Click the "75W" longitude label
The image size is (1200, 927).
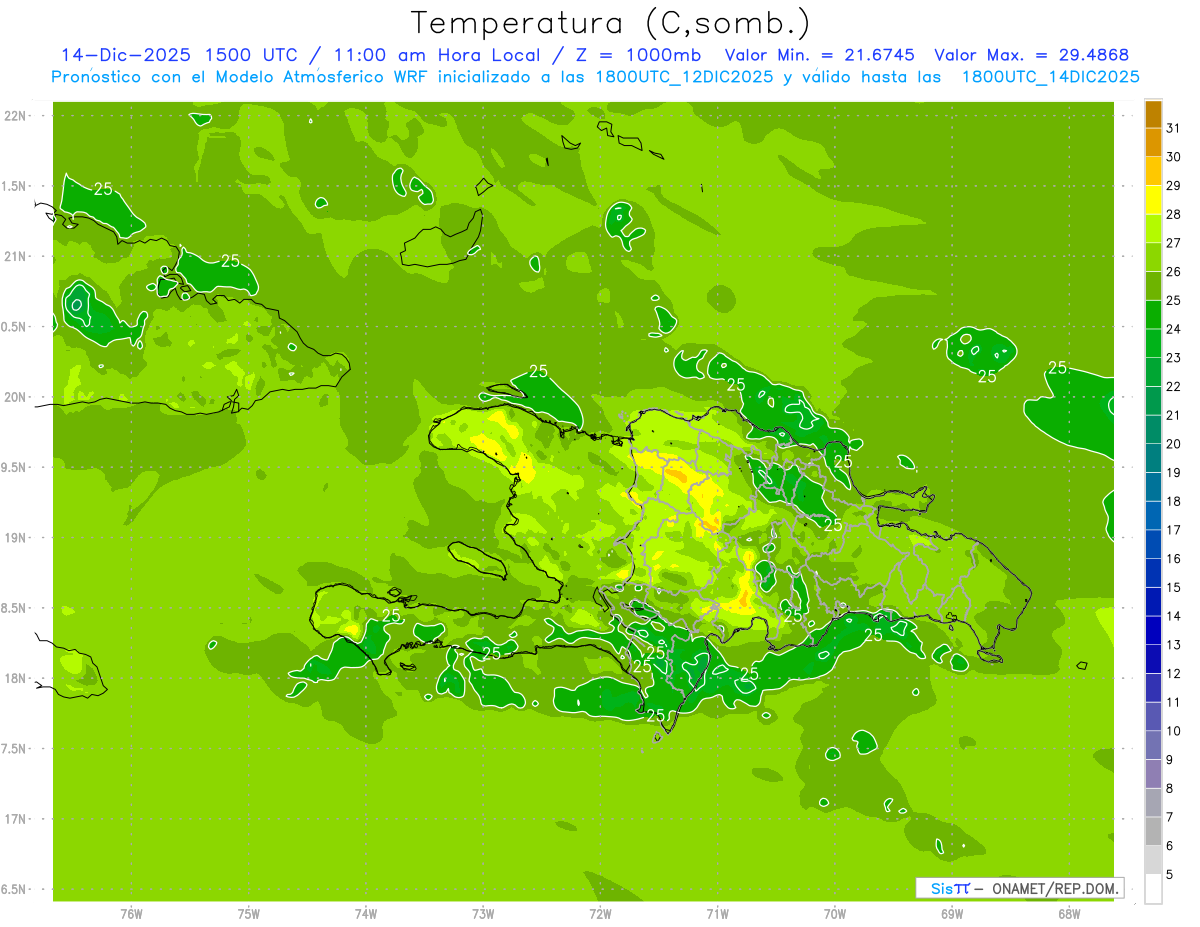tap(248, 914)
